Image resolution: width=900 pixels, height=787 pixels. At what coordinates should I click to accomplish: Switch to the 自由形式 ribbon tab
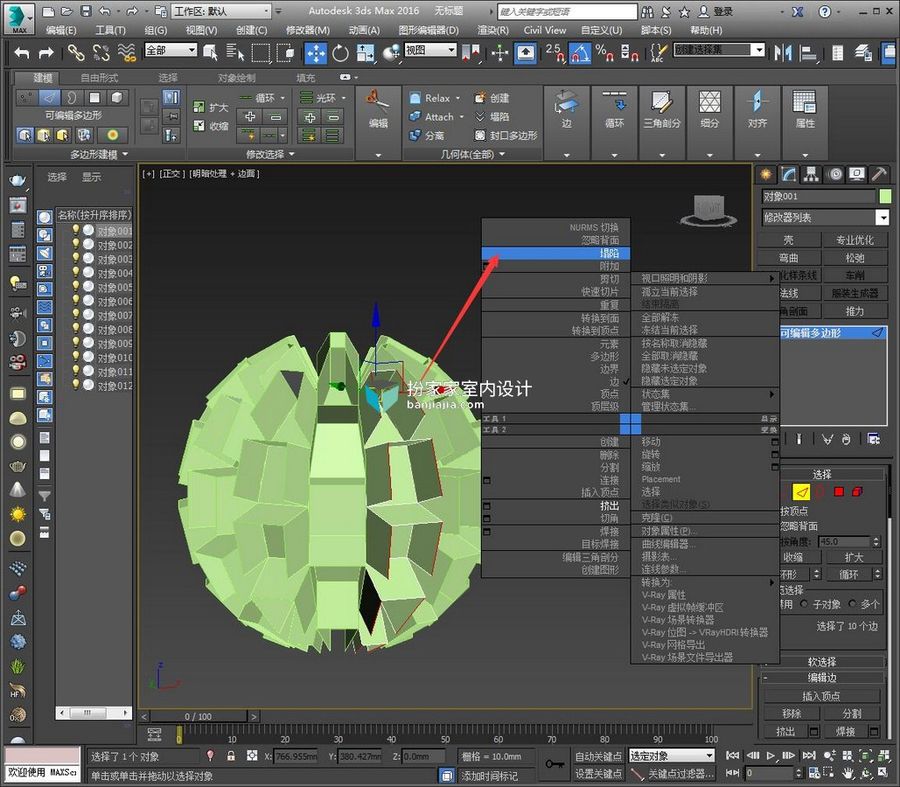[99, 77]
